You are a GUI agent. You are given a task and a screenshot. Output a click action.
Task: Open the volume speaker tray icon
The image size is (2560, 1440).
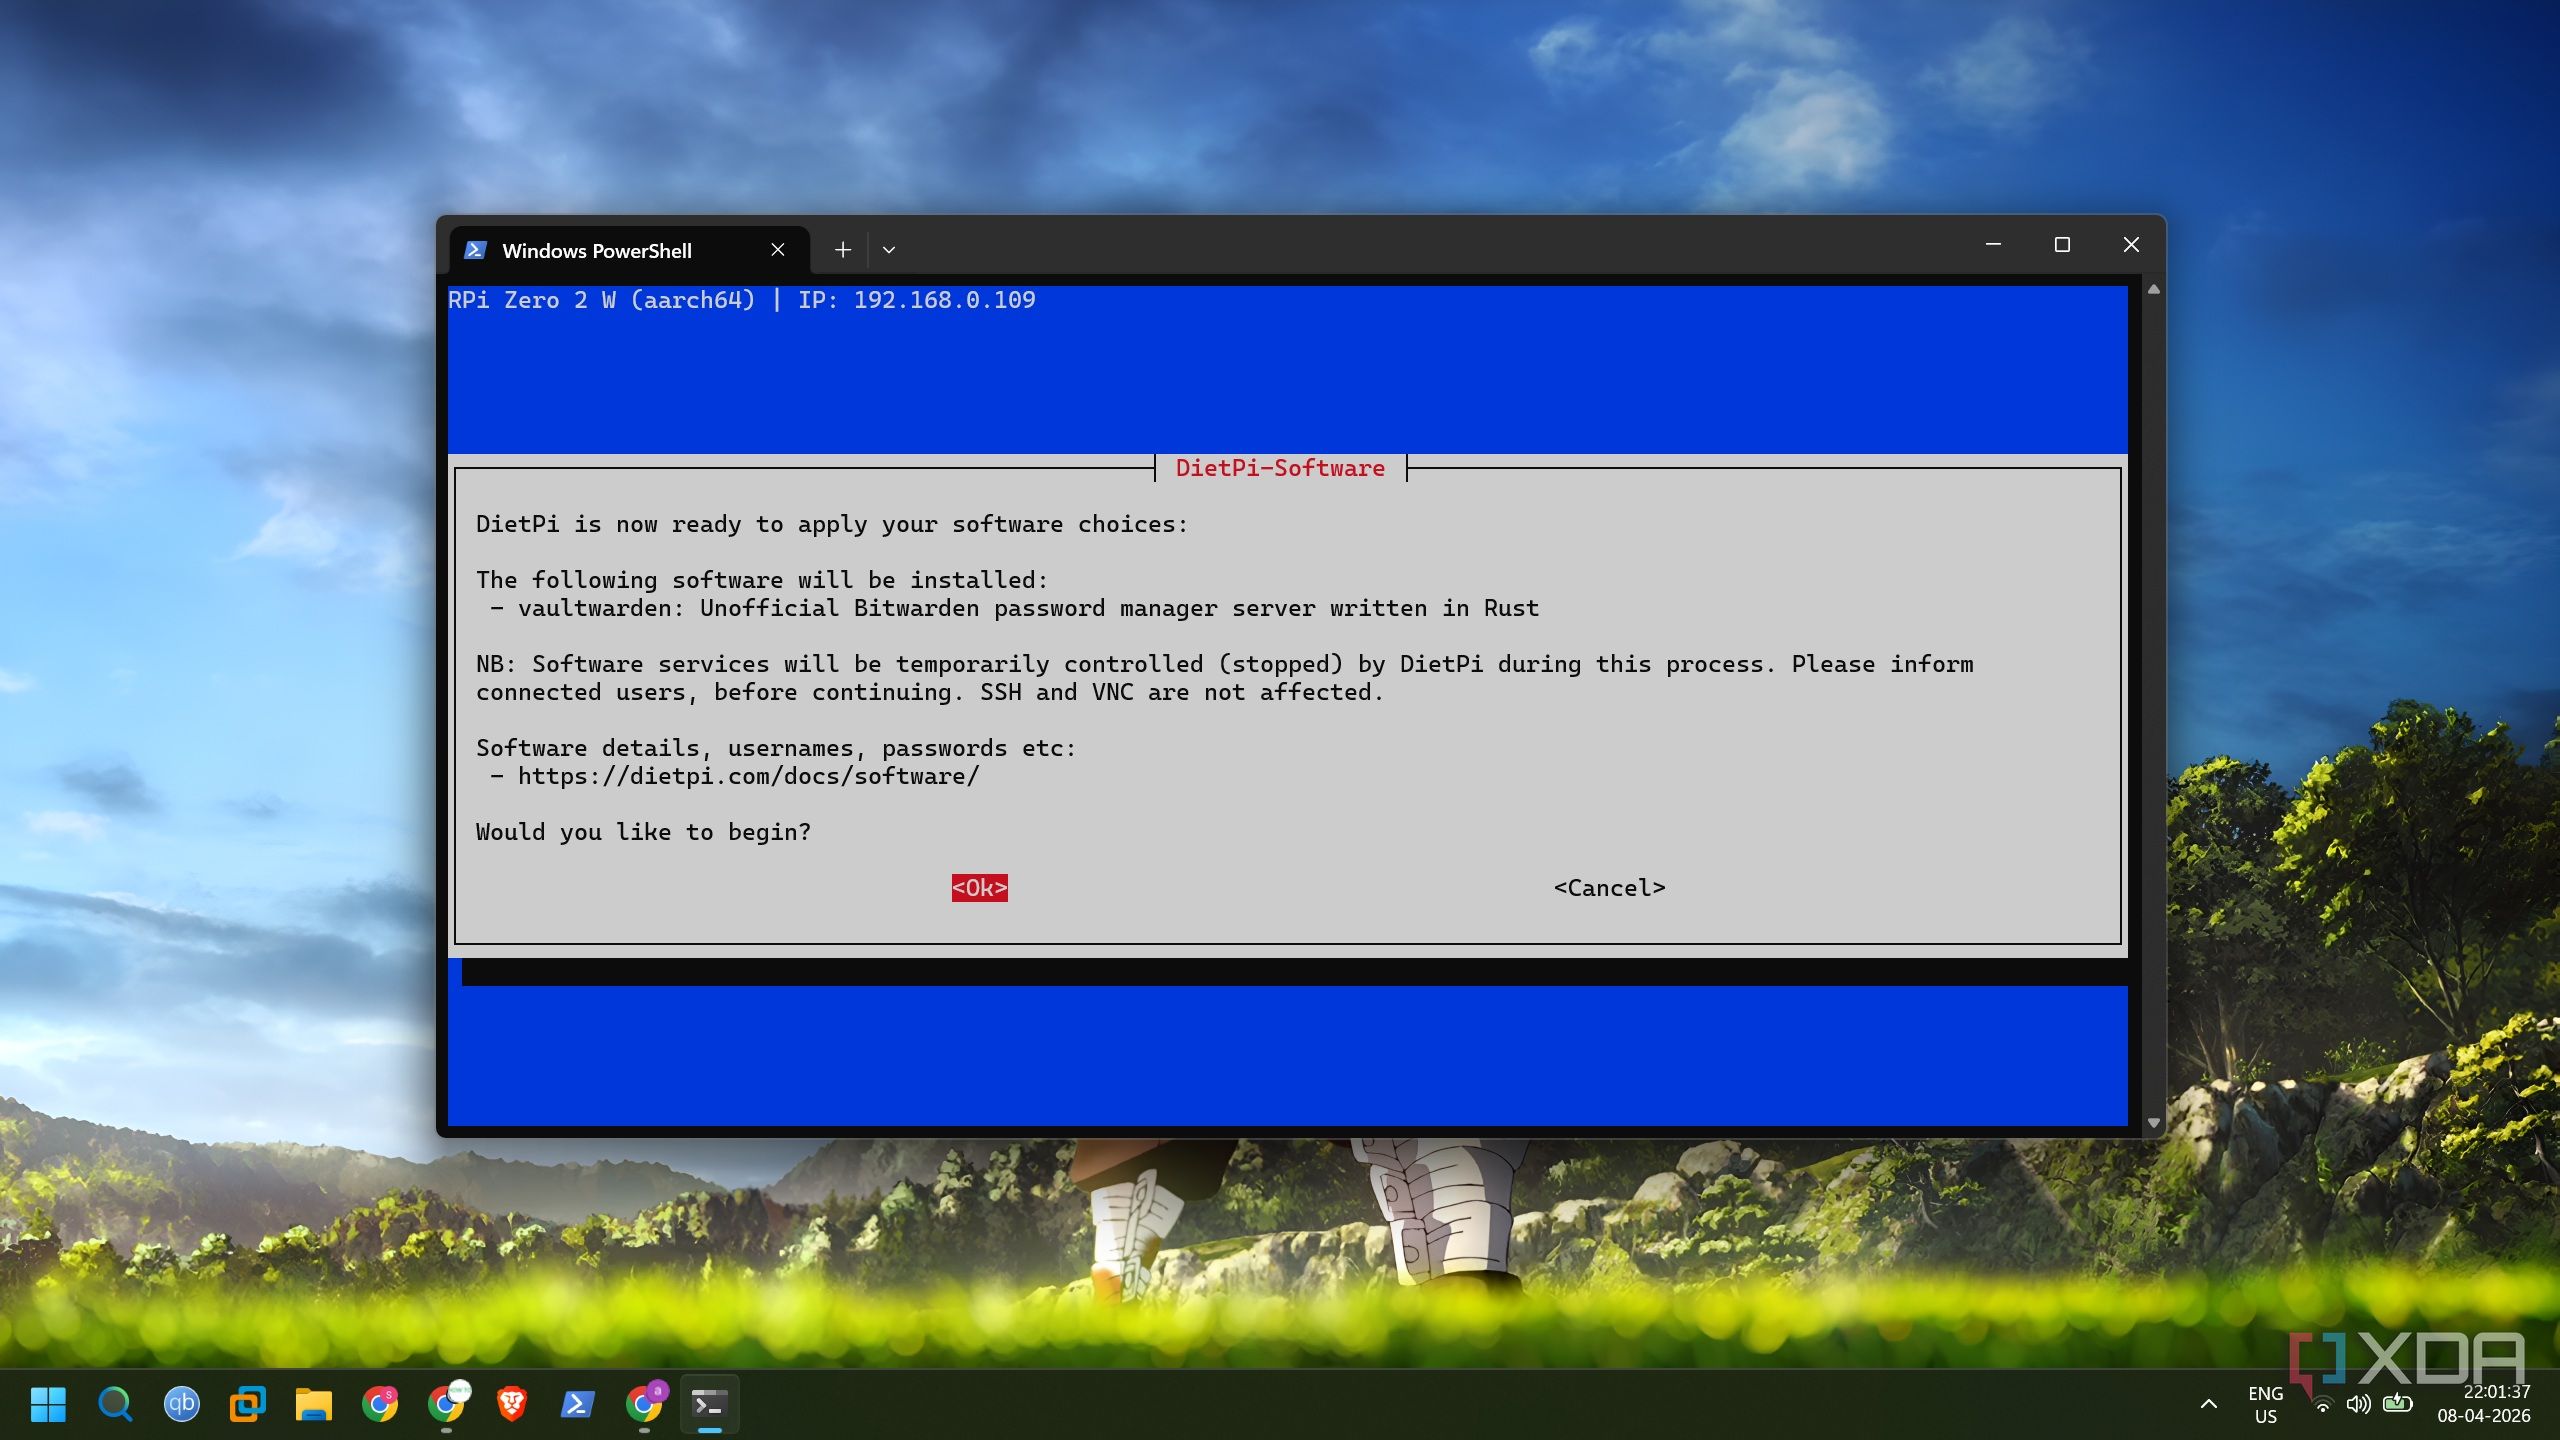click(2358, 1404)
